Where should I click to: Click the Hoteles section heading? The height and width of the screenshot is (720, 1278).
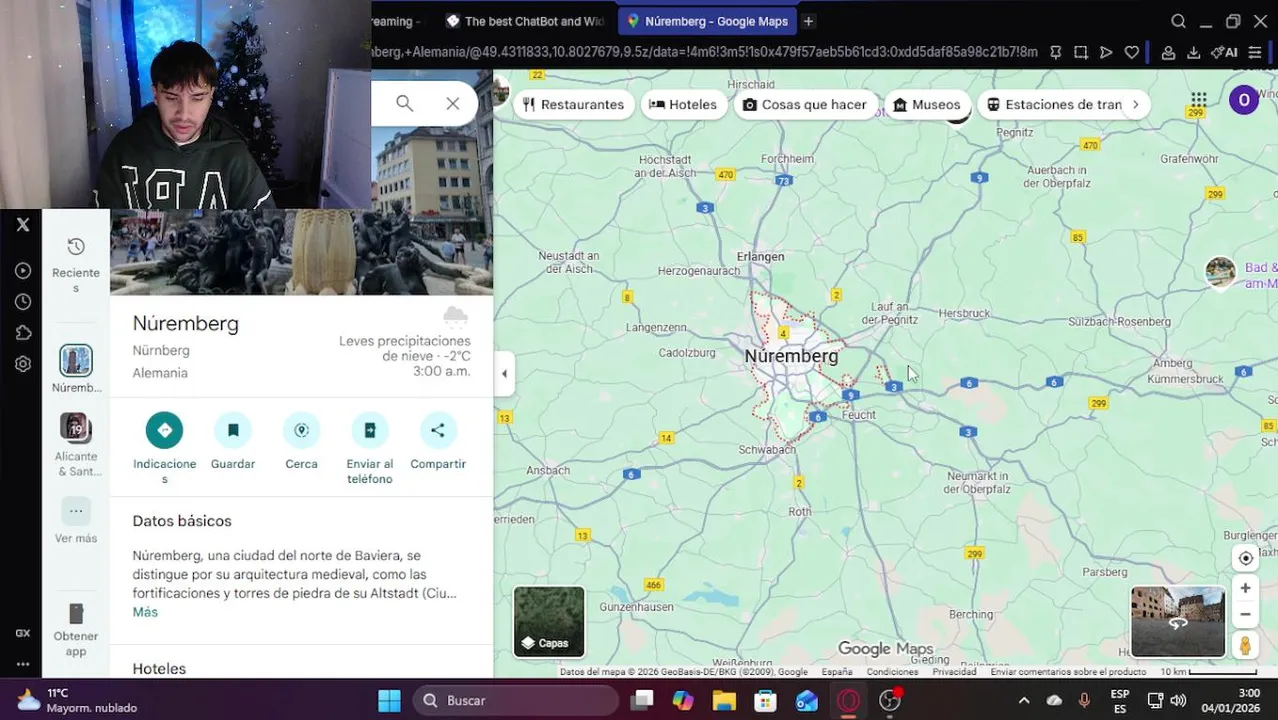coord(159,669)
